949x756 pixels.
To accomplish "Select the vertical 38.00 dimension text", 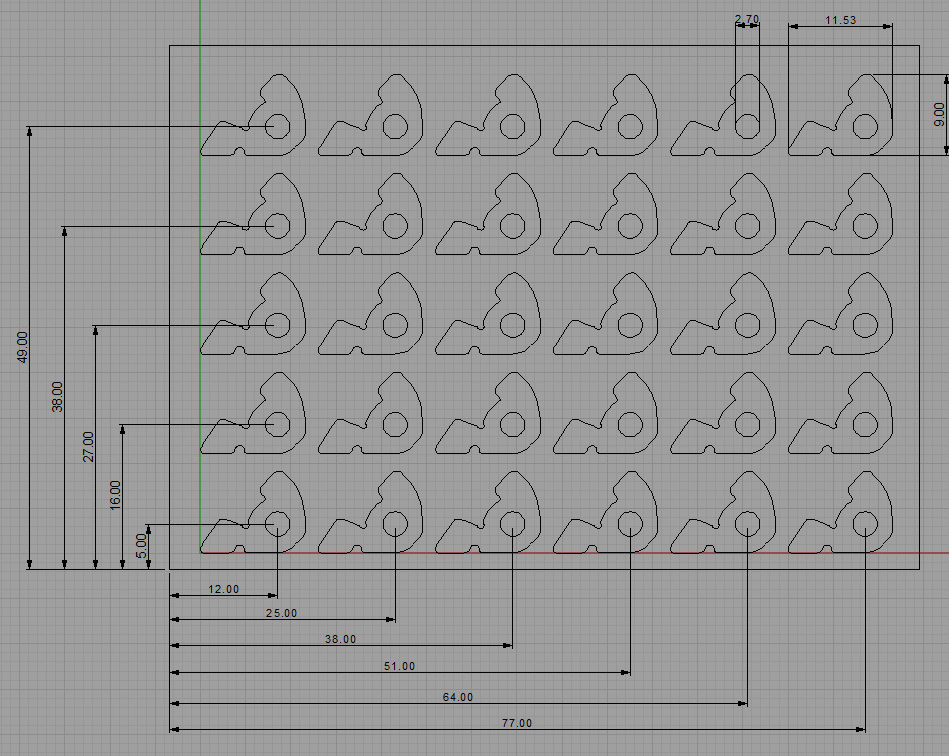I will click(57, 397).
